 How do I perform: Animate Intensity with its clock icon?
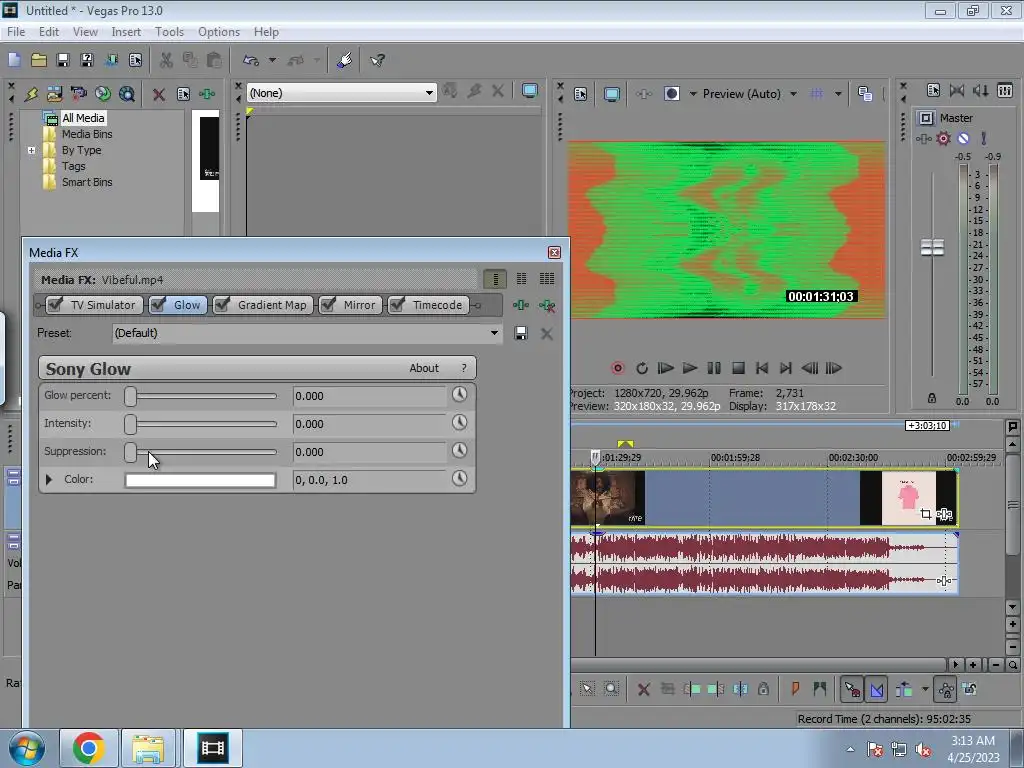tap(460, 423)
